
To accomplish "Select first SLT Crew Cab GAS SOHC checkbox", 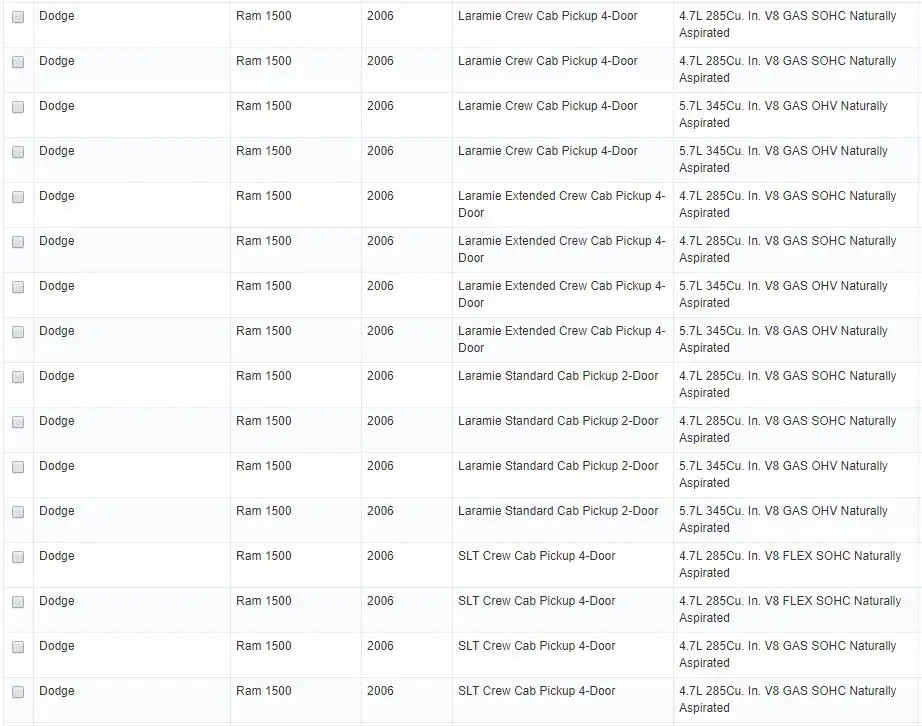I will (18, 647).
